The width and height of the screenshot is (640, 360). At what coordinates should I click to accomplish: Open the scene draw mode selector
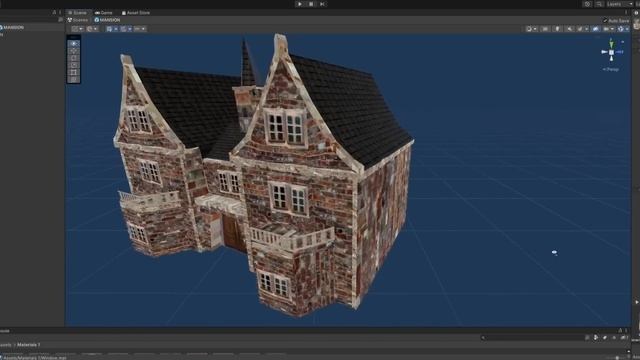click(x=529, y=29)
